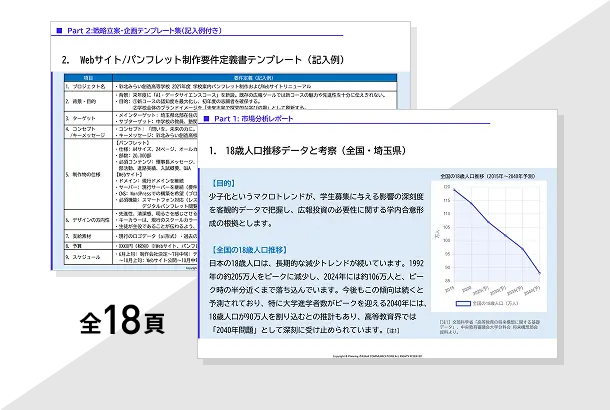Screen dimensions: 610x410
Task: Select the '4. コンセプト/キーメッセージ' row label
Action: [x=88, y=132]
